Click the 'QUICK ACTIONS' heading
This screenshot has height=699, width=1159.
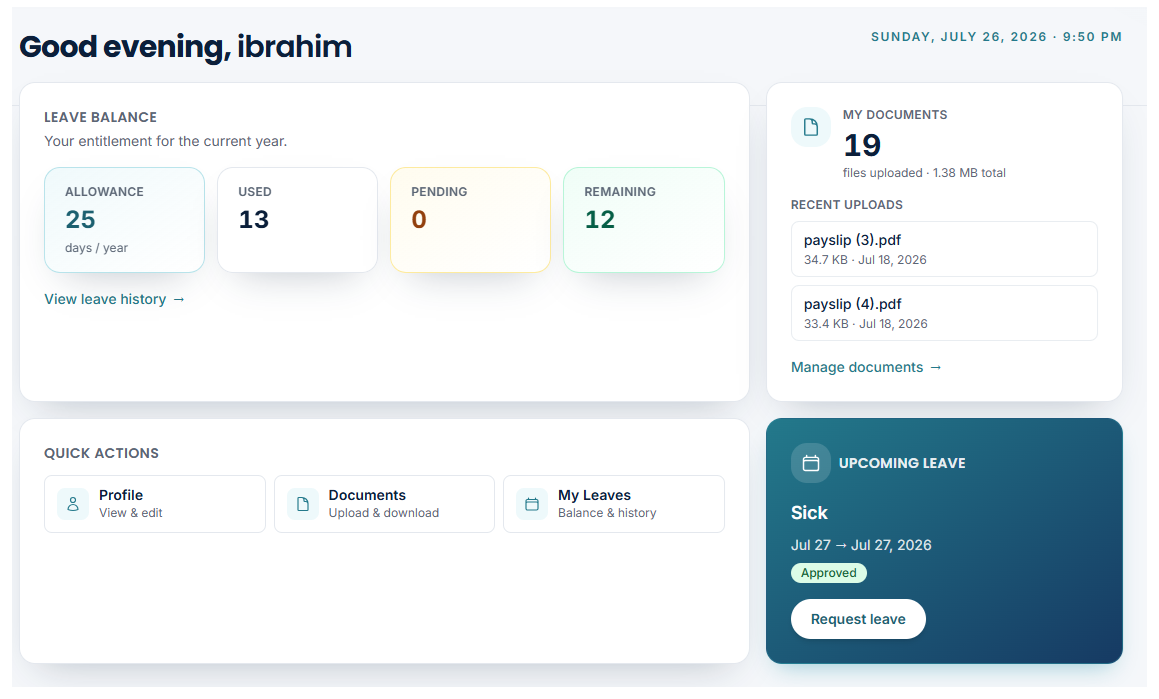(101, 454)
